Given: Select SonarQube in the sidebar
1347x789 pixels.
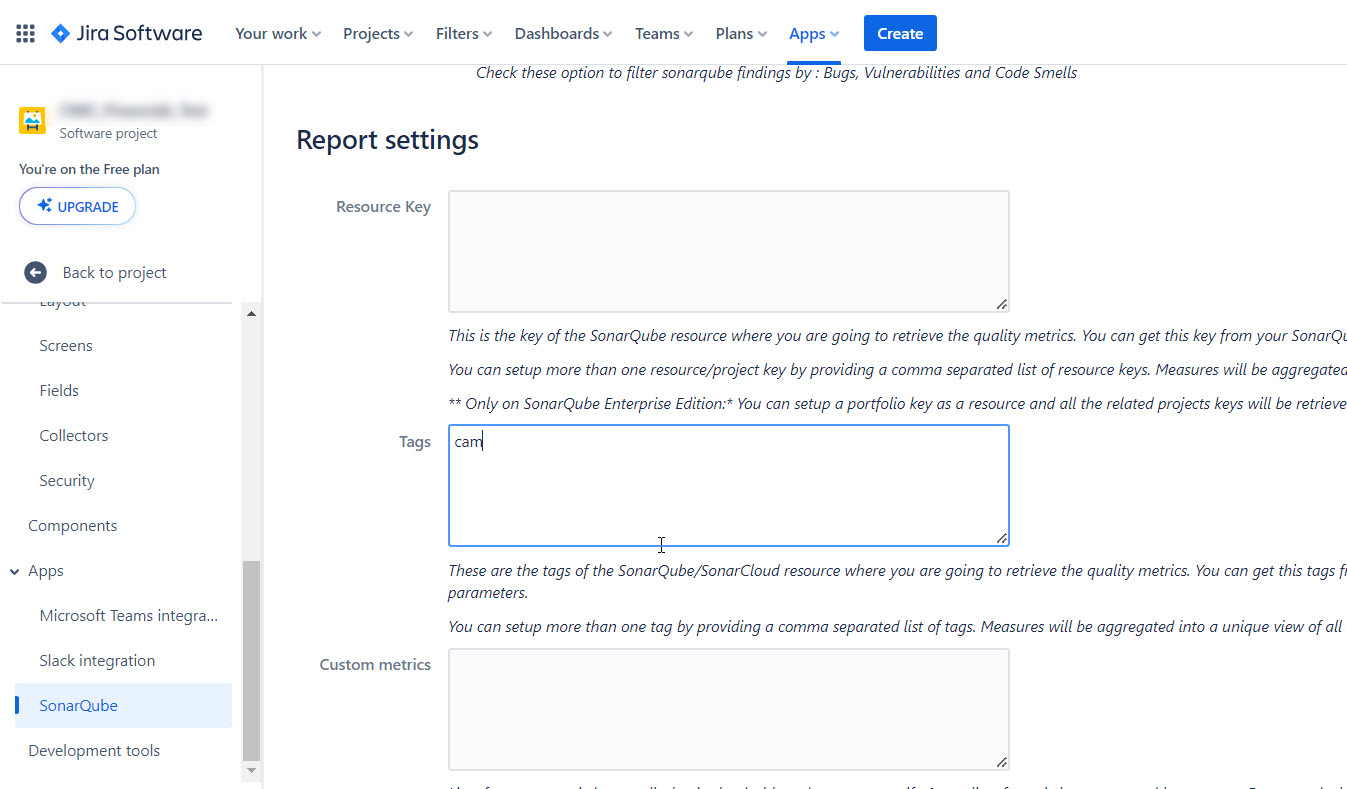Looking at the screenshot, I should pos(123,705).
